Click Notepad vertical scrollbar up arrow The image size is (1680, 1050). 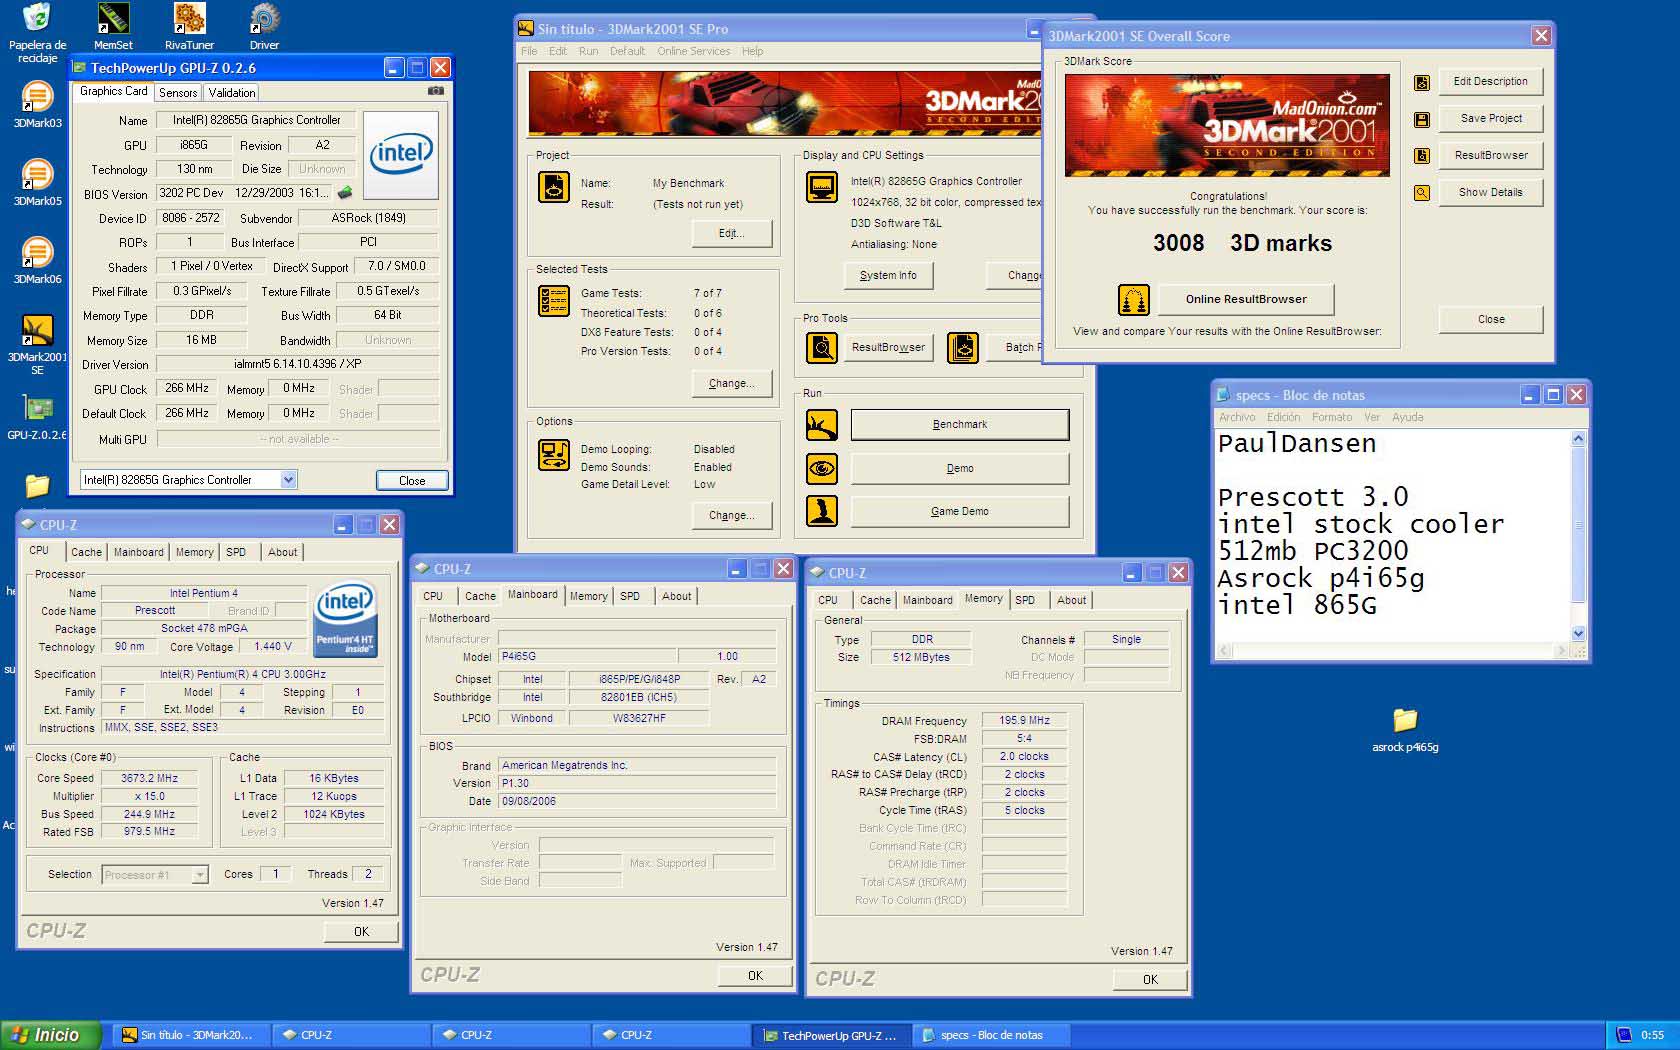pyautogui.click(x=1578, y=438)
